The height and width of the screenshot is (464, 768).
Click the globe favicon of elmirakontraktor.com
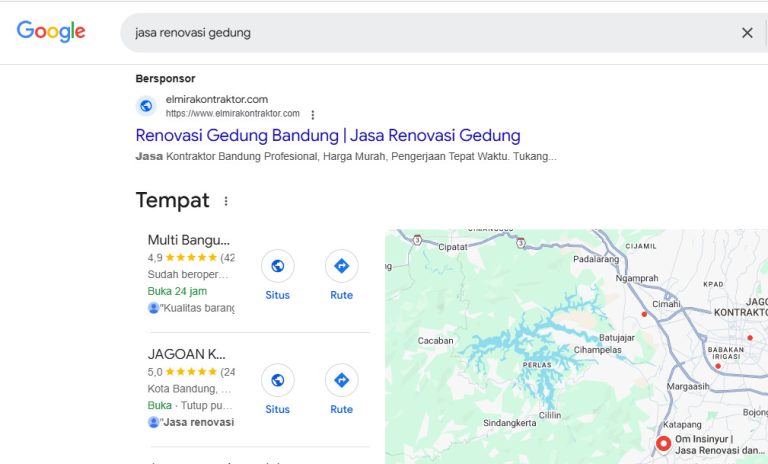coord(146,106)
